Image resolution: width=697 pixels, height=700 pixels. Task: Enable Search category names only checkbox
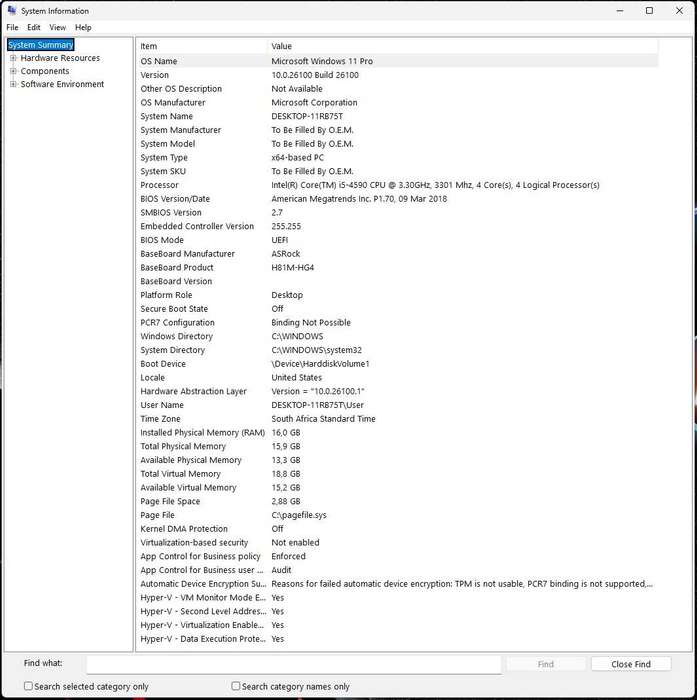tap(236, 686)
